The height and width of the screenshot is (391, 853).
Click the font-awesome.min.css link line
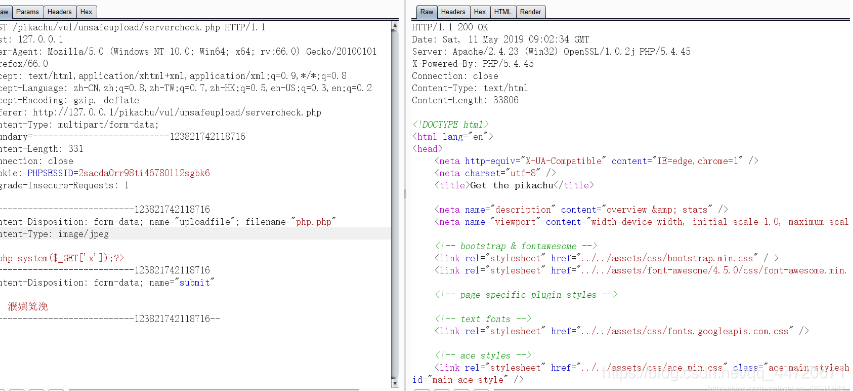coord(642,270)
